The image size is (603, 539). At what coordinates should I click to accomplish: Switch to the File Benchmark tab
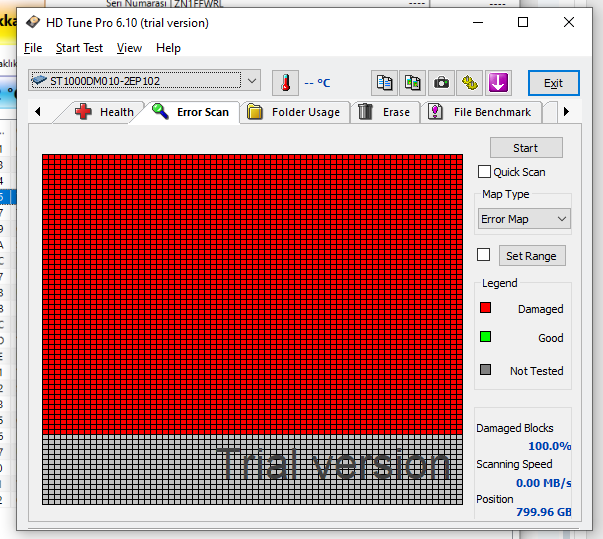[481, 112]
